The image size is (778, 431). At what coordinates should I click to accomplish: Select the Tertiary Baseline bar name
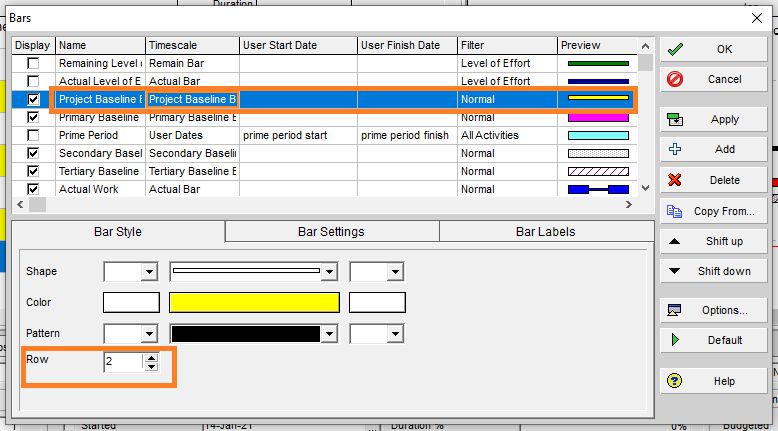click(x=99, y=171)
